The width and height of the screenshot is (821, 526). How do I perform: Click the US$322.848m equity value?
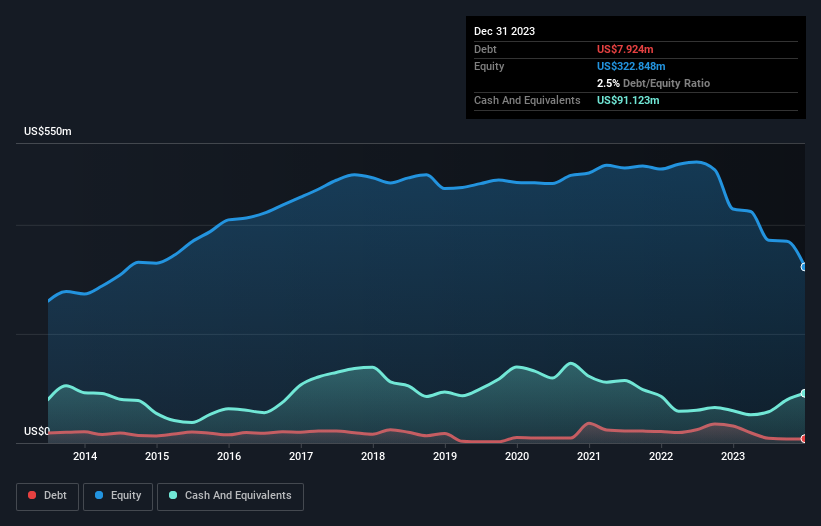click(631, 66)
